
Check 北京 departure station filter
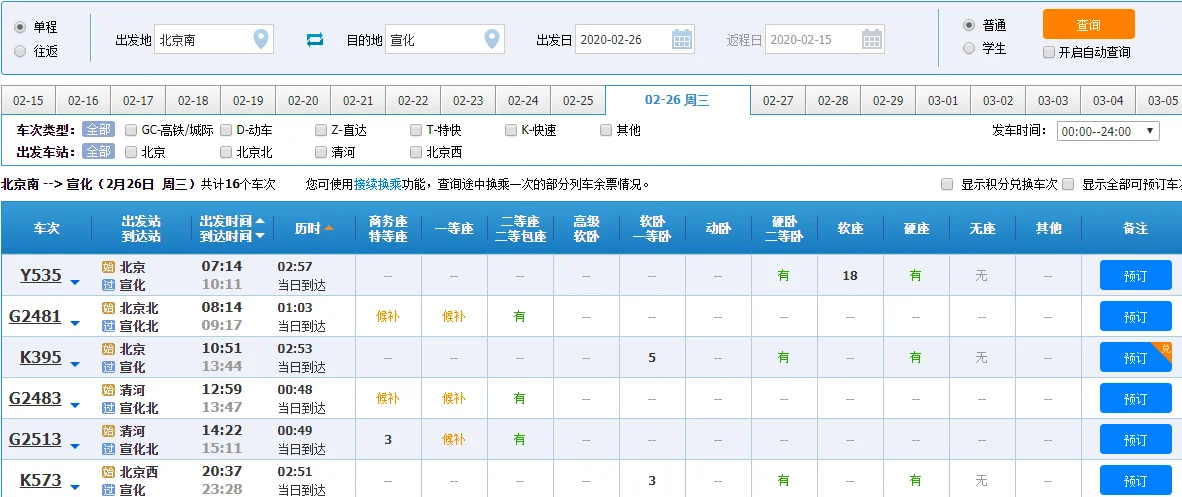click(131, 152)
